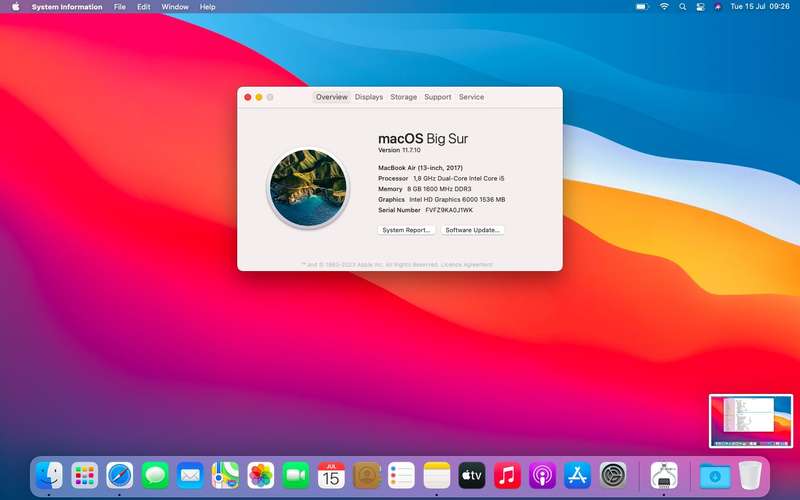Click the Big Sur artwork image
This screenshot has height=500, width=800.
pos(308,188)
